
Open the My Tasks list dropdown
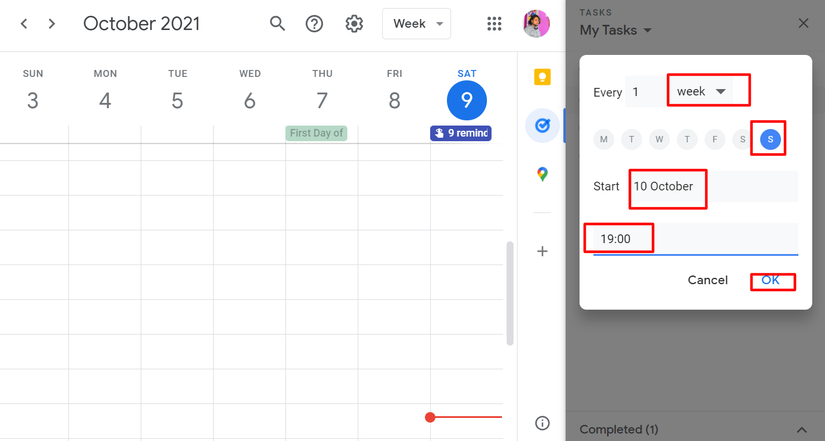pyautogui.click(x=616, y=30)
